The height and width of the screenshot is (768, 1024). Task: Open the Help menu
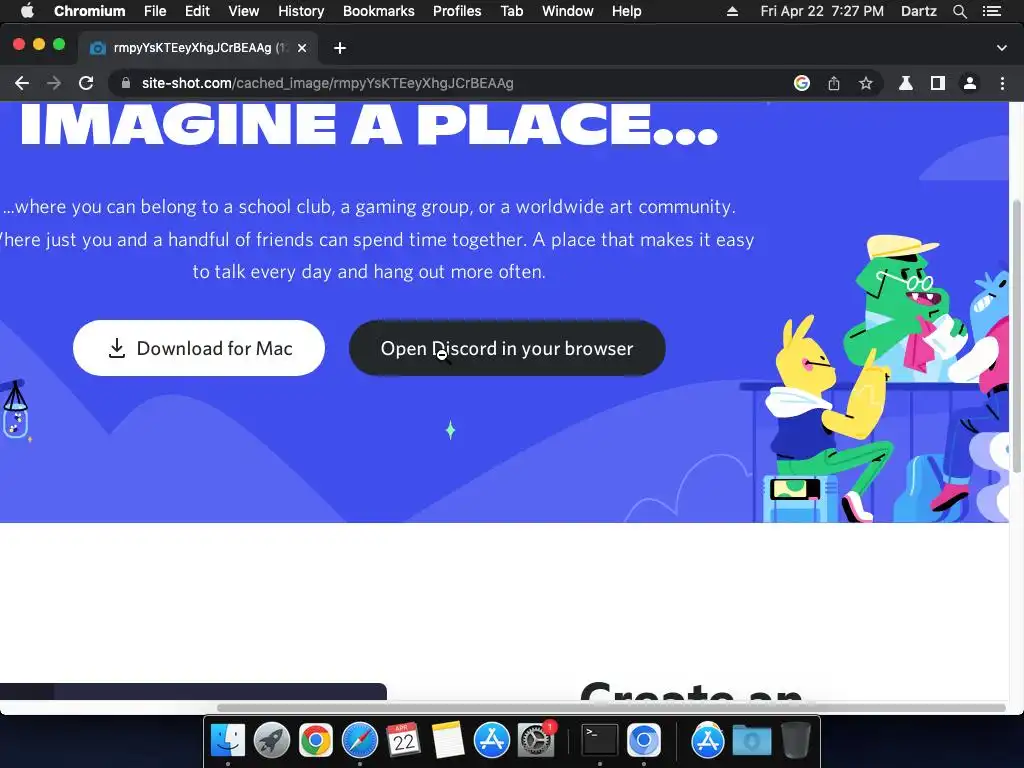coord(626,11)
